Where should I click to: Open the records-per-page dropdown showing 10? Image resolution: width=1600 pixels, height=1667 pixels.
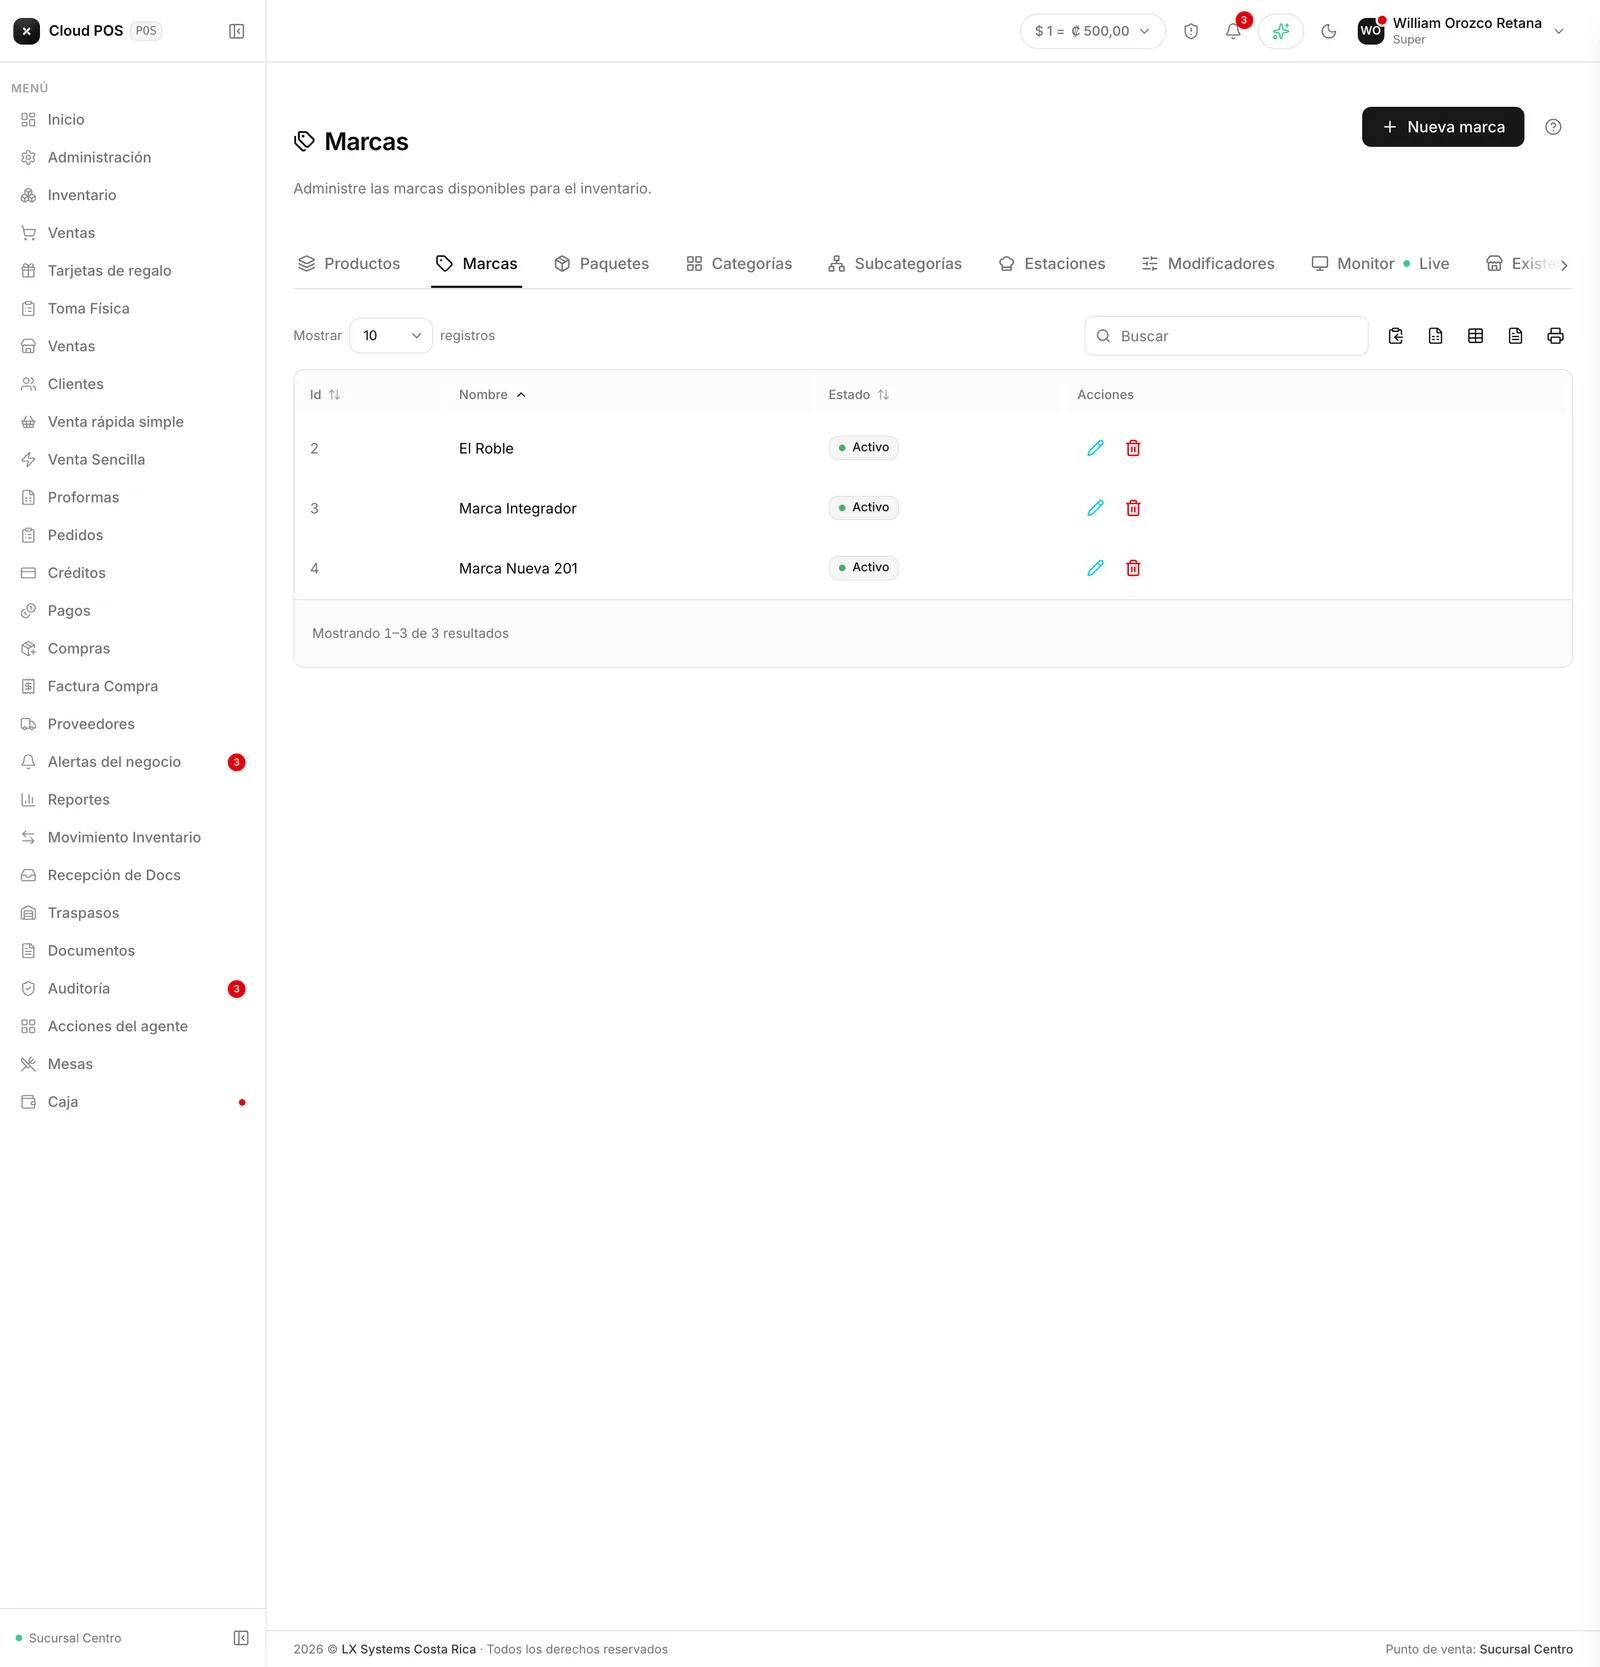coord(391,336)
